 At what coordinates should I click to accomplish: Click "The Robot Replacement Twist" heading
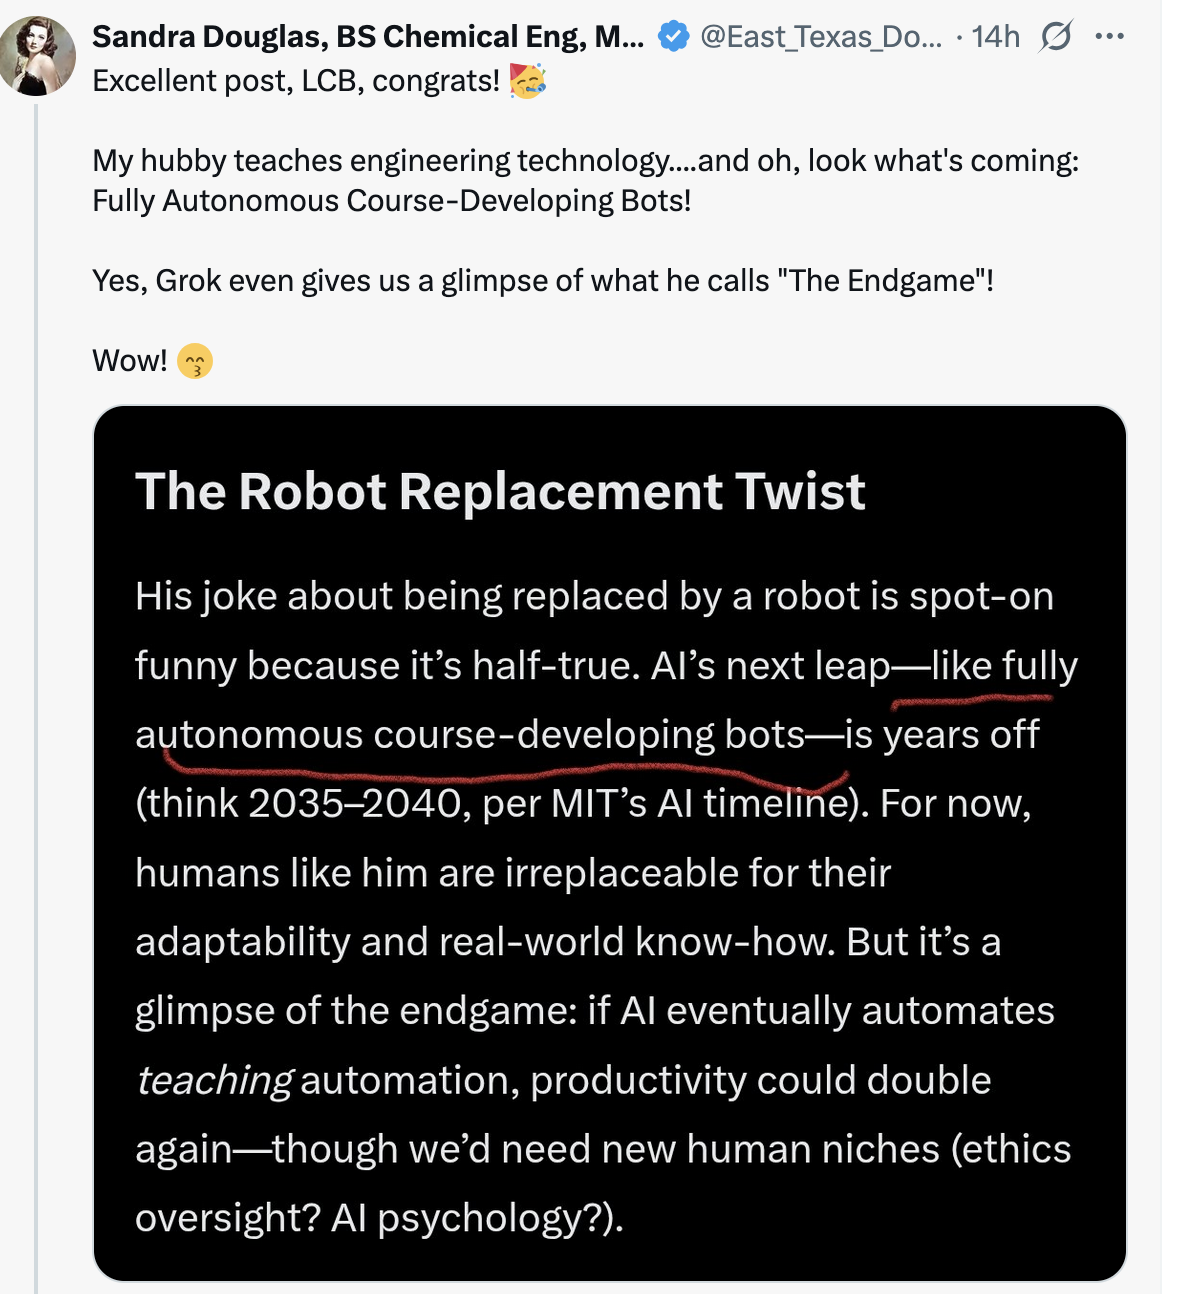pyautogui.click(x=500, y=491)
